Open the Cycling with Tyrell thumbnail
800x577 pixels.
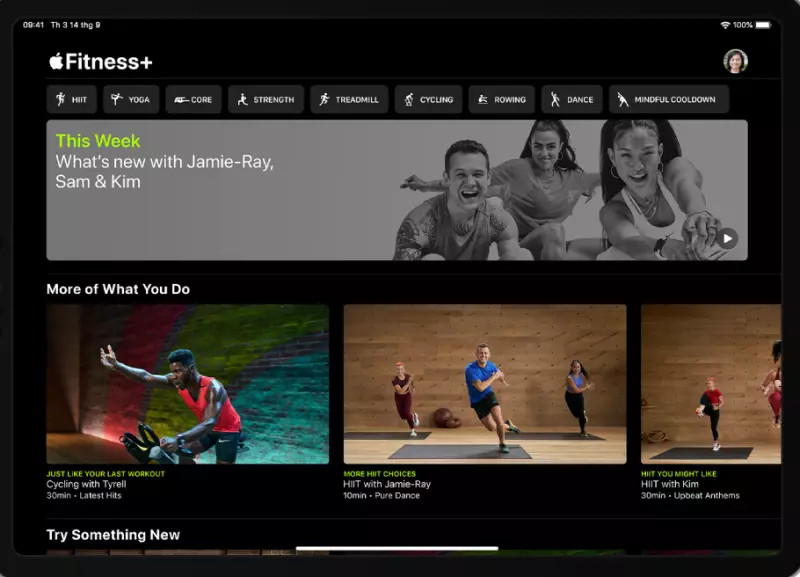click(188, 384)
